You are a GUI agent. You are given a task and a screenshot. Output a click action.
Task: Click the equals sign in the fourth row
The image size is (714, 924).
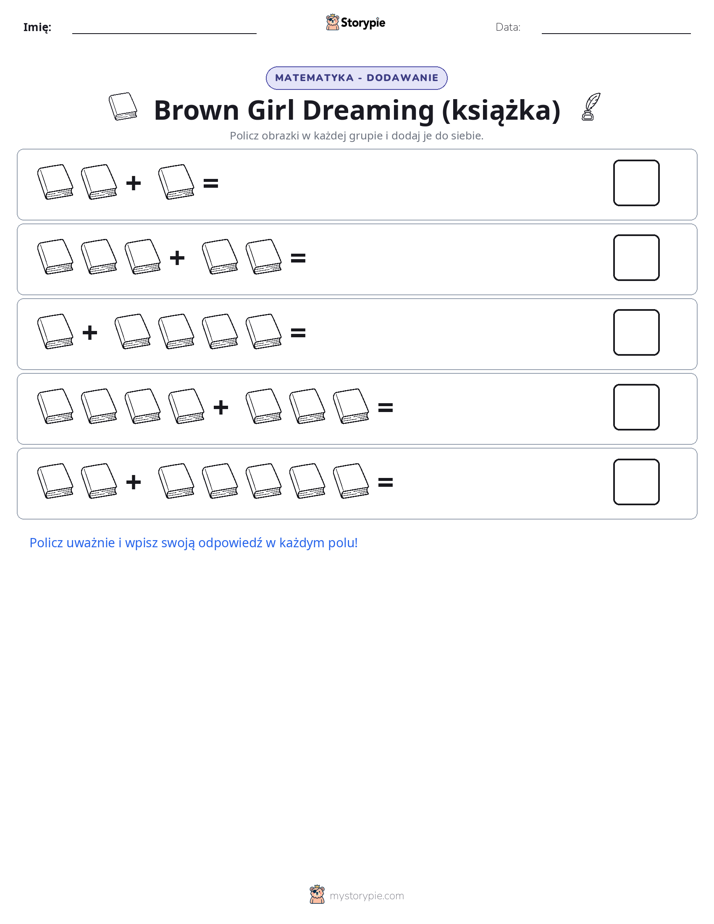385,407
